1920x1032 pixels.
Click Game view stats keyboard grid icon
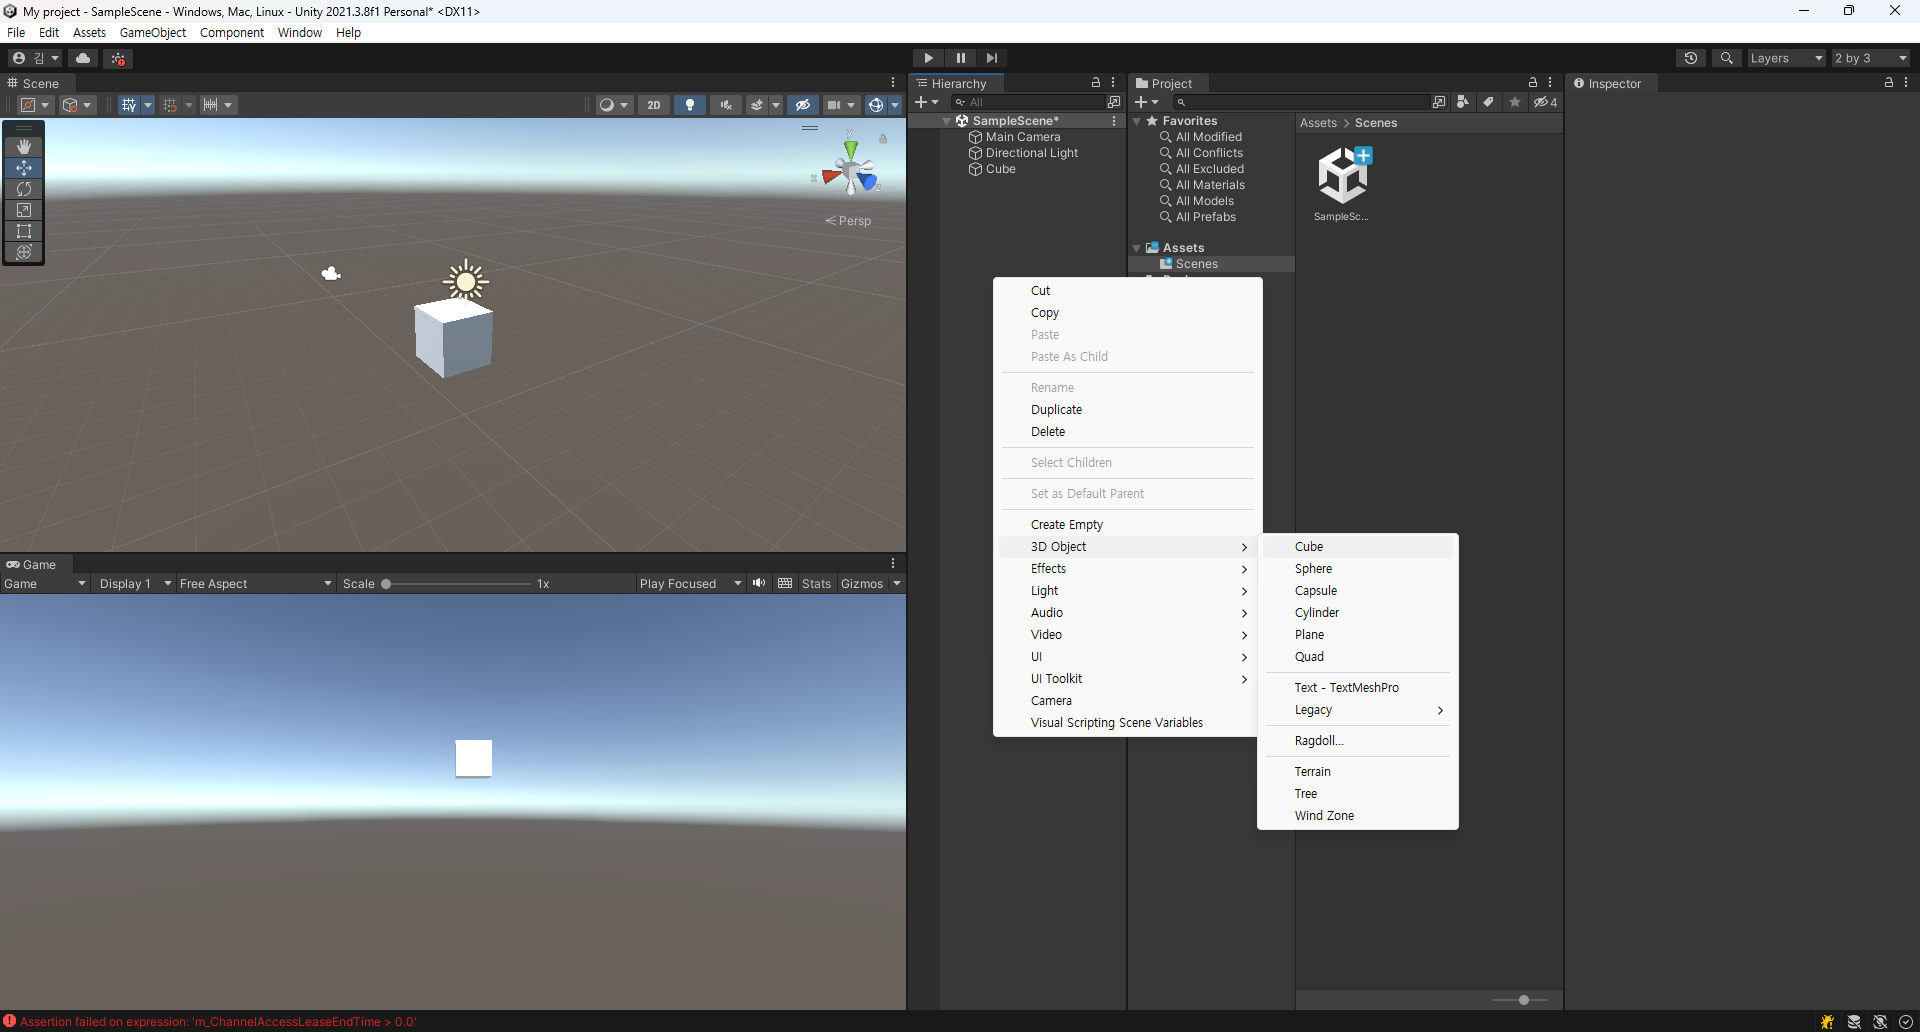point(785,583)
